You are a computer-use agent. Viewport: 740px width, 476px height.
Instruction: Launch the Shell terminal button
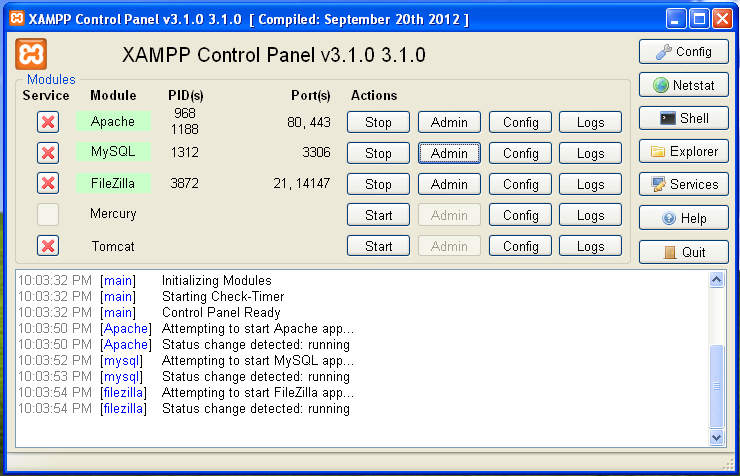pos(683,118)
